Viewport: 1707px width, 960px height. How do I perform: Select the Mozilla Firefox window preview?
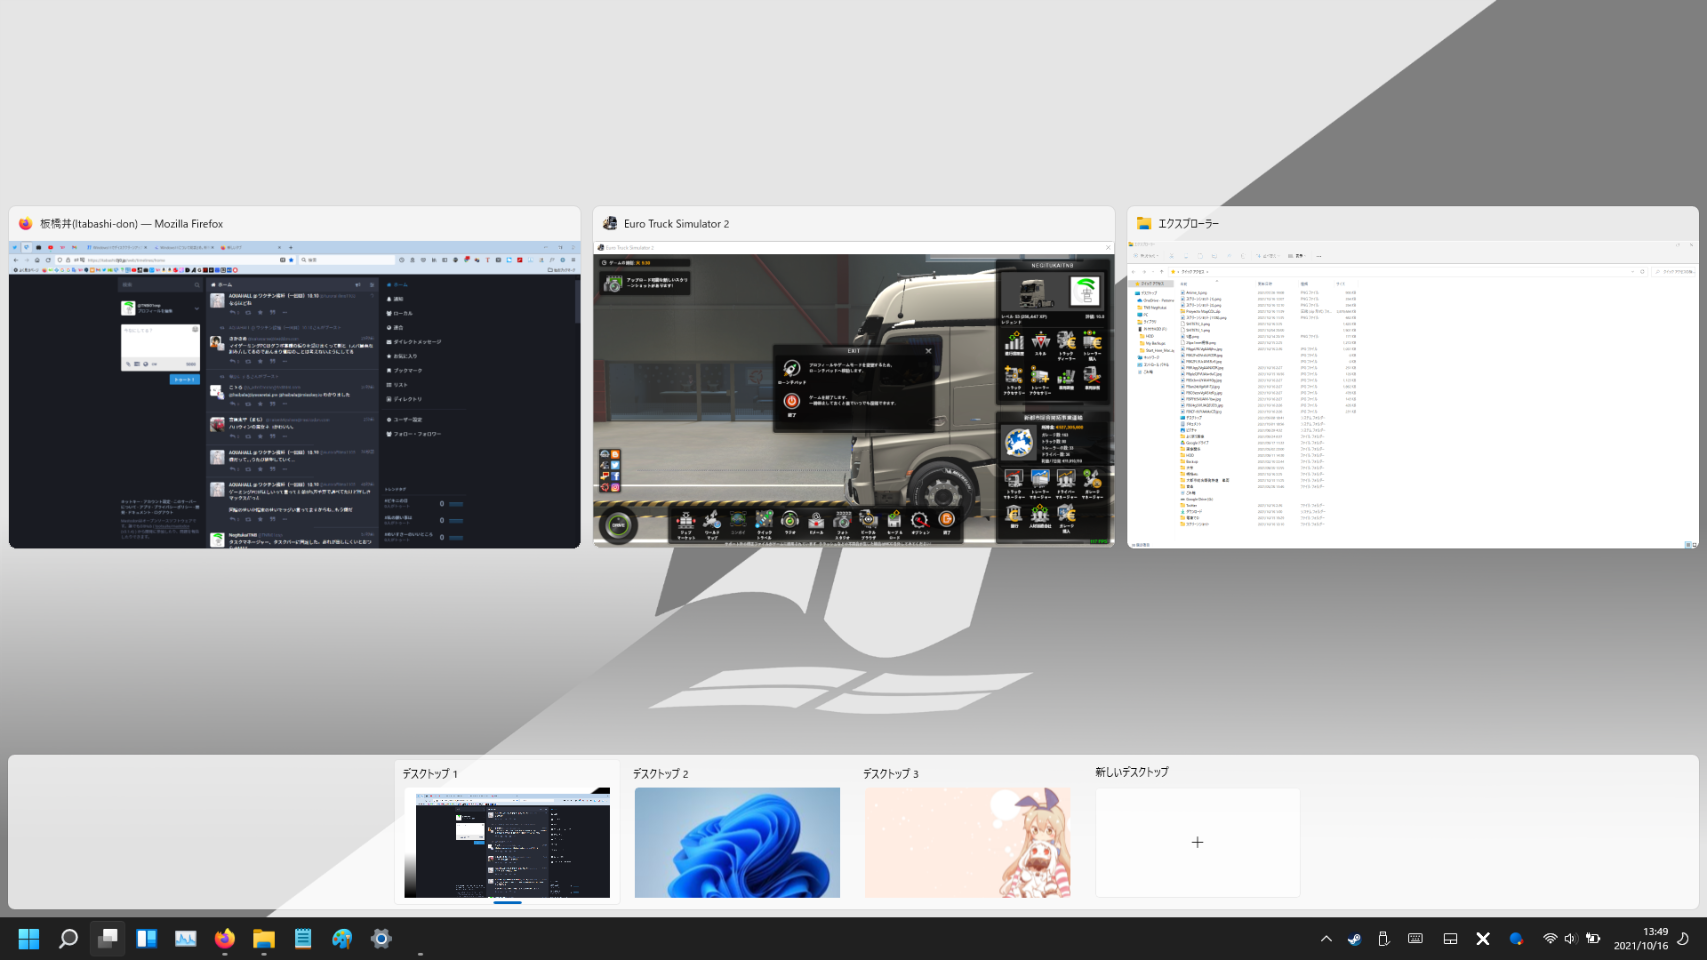[x=294, y=394]
